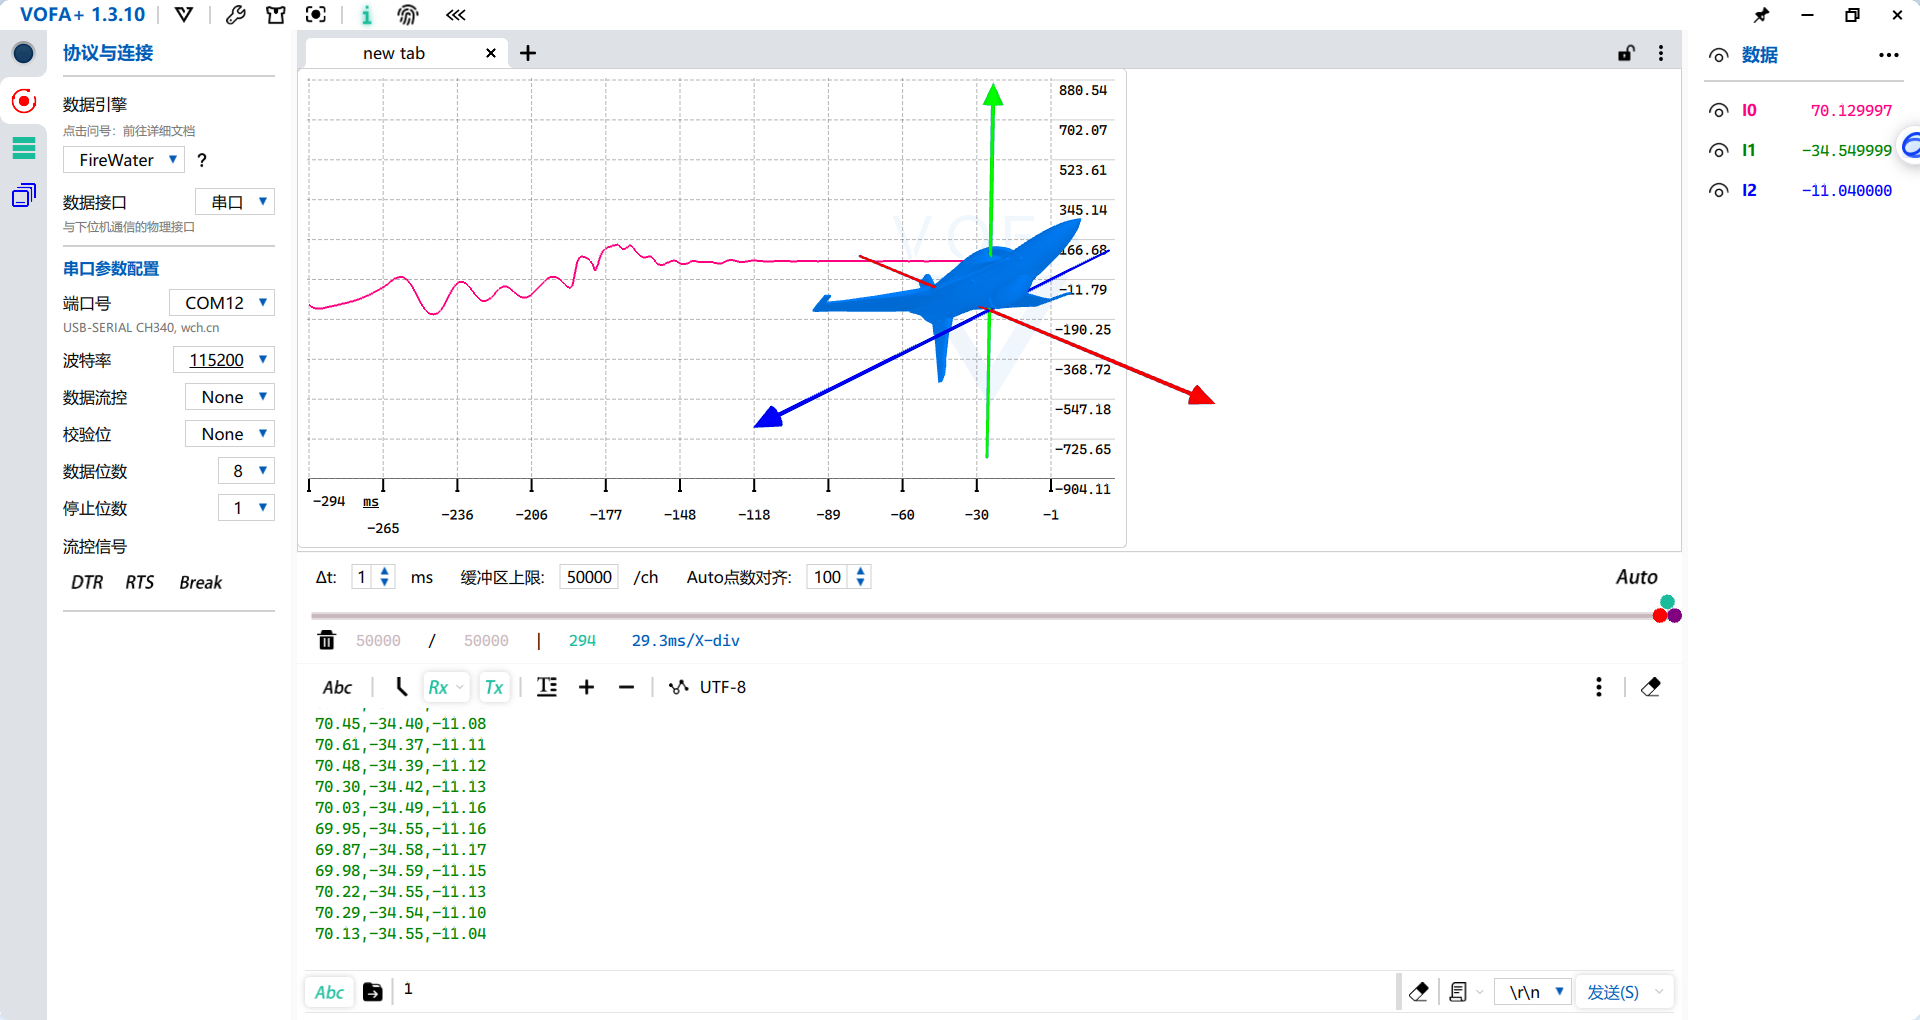
Task: Toggle the RTS flow signal
Action: [140, 582]
